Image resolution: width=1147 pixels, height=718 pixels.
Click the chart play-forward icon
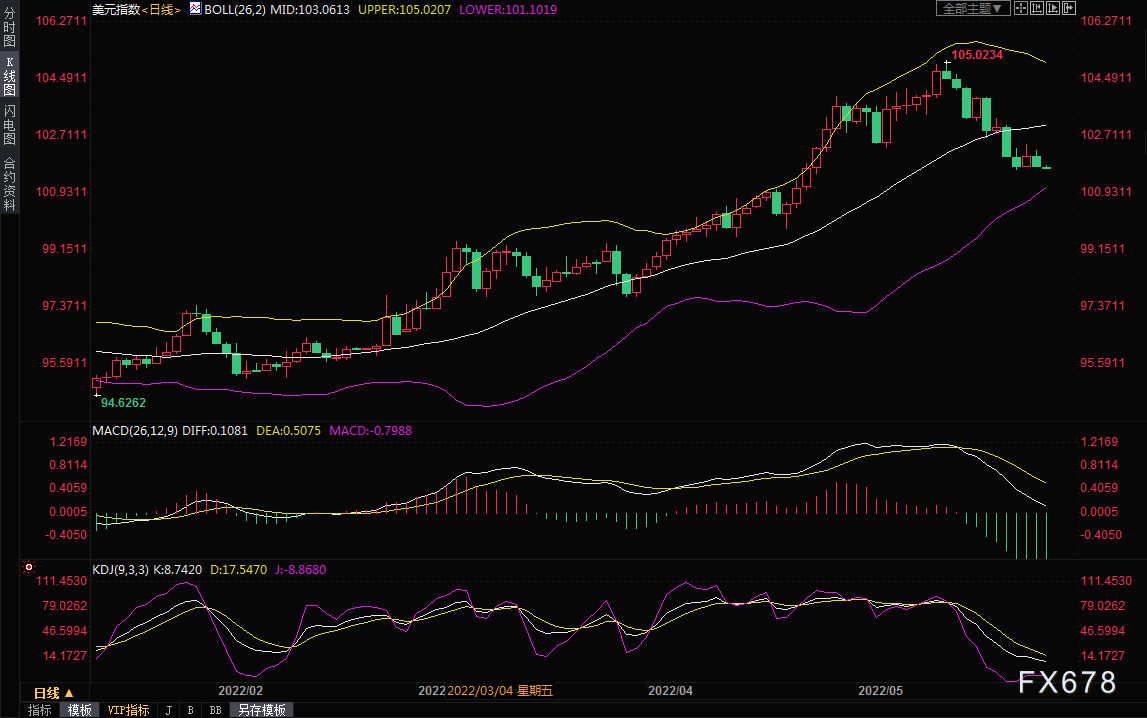(x=1053, y=8)
